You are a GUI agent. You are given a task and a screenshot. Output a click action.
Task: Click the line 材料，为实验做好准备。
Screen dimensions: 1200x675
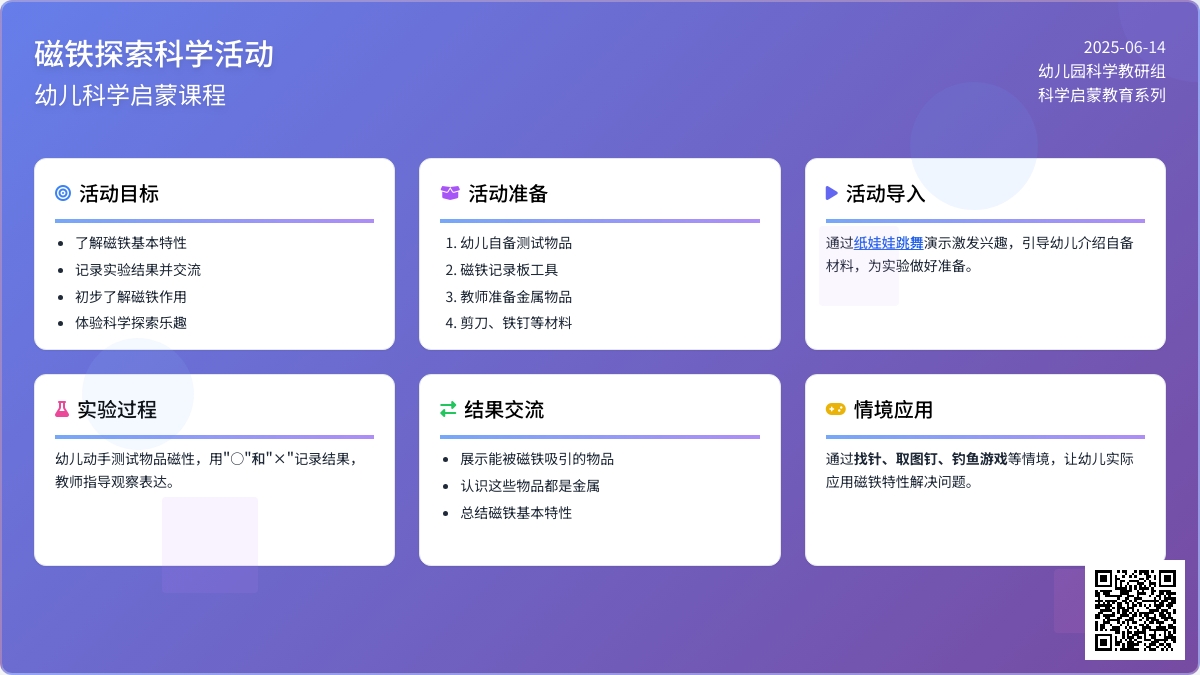pos(900,266)
